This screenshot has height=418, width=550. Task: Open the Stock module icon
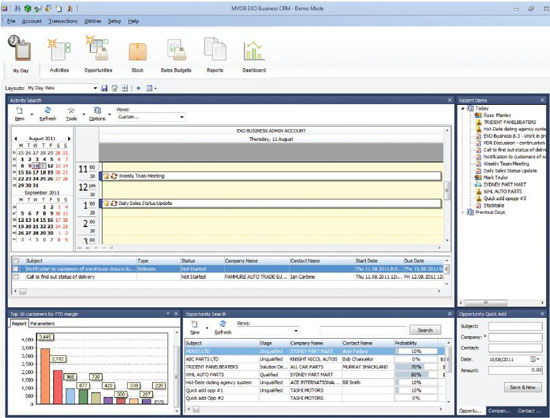[x=138, y=52]
